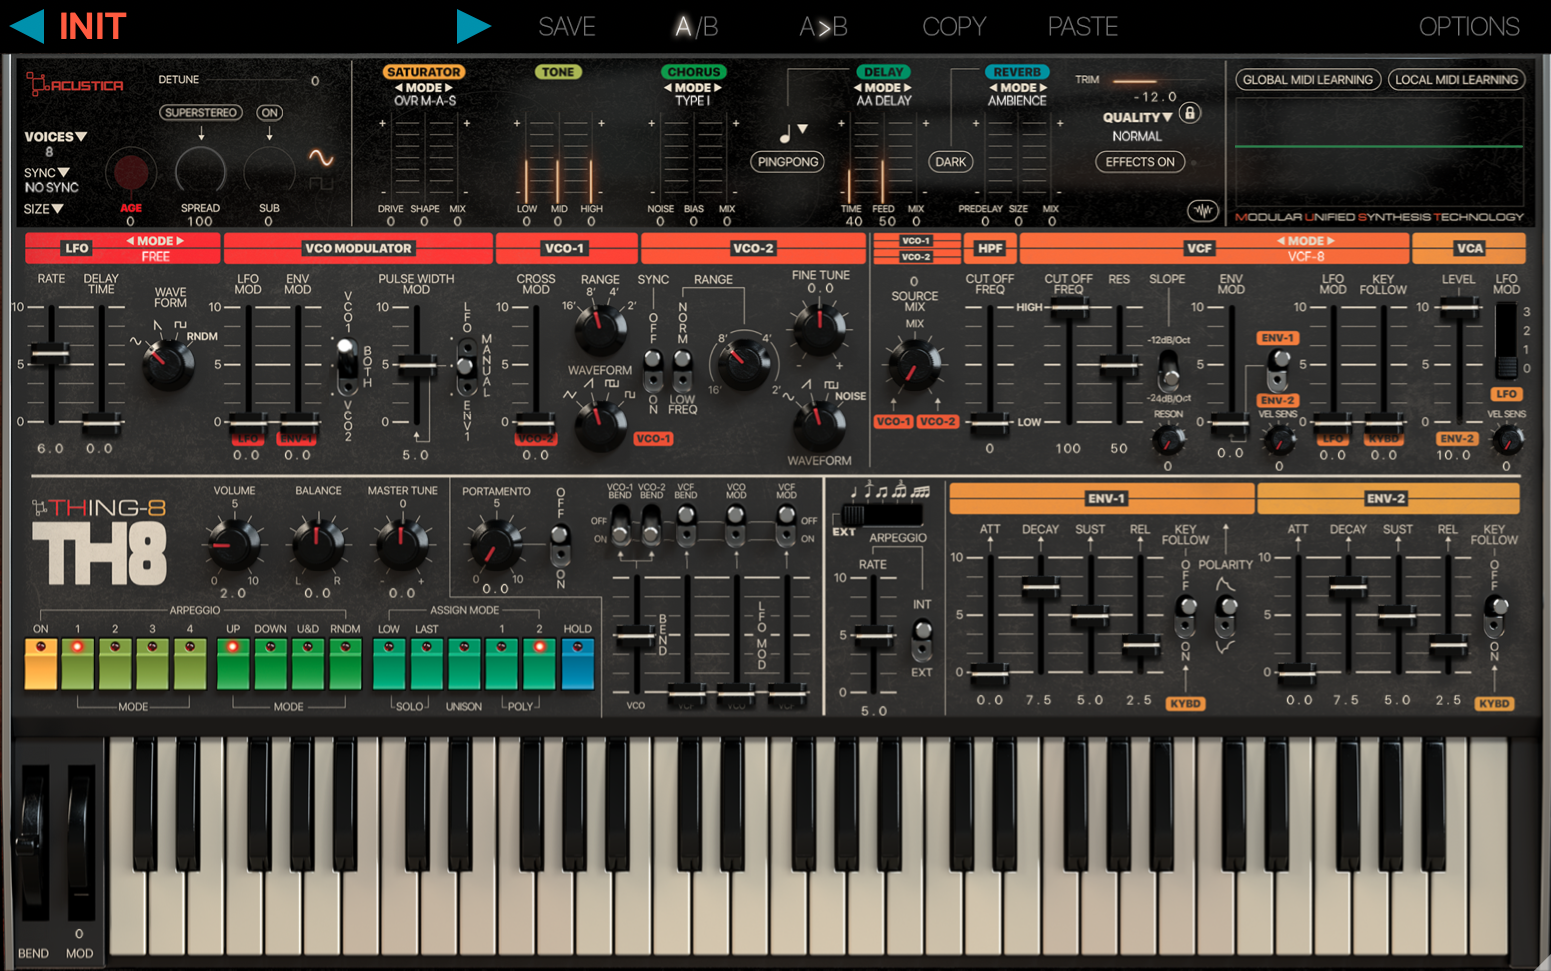Click the VOLUME knob
The height and width of the screenshot is (971, 1551).
pyautogui.click(x=234, y=543)
